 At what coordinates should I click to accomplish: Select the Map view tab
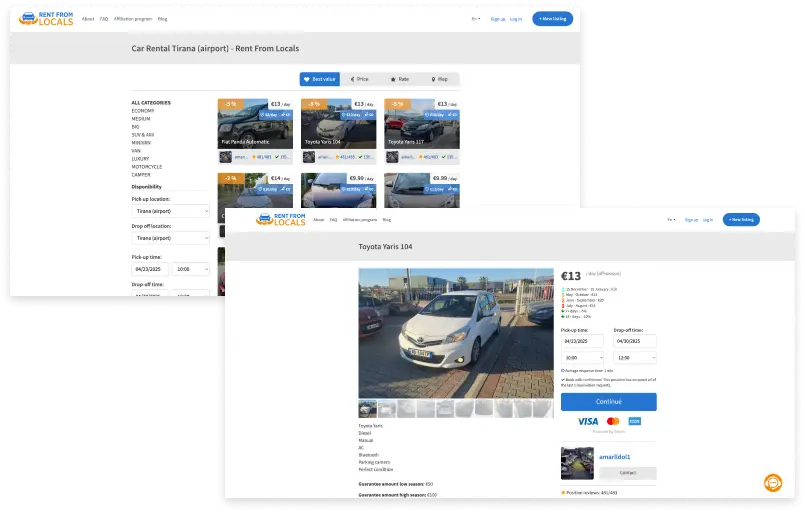pos(440,79)
